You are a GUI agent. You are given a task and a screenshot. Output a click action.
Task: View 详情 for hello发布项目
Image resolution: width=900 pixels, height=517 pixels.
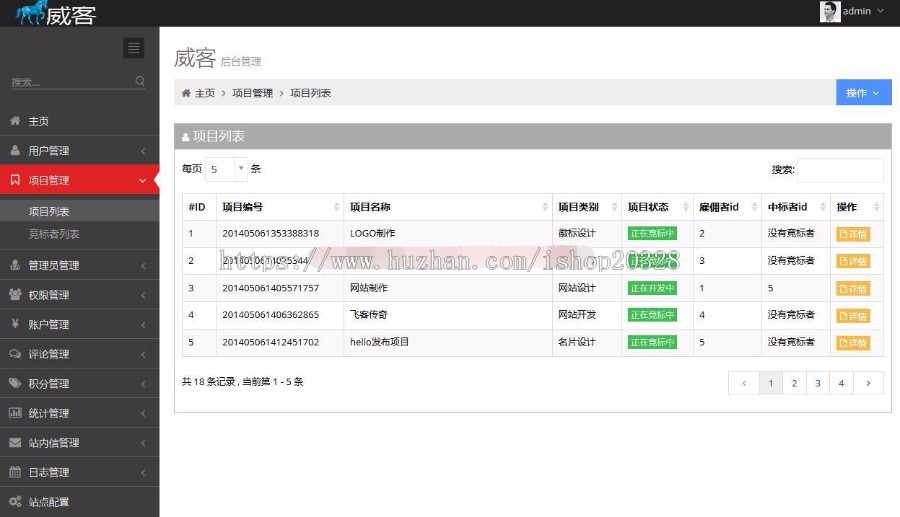click(852, 343)
